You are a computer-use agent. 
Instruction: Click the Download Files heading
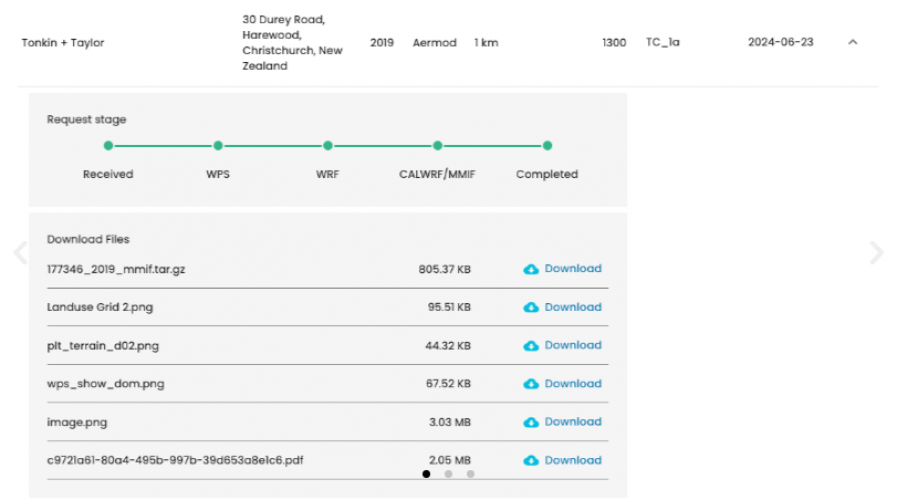pyautogui.click(x=88, y=239)
